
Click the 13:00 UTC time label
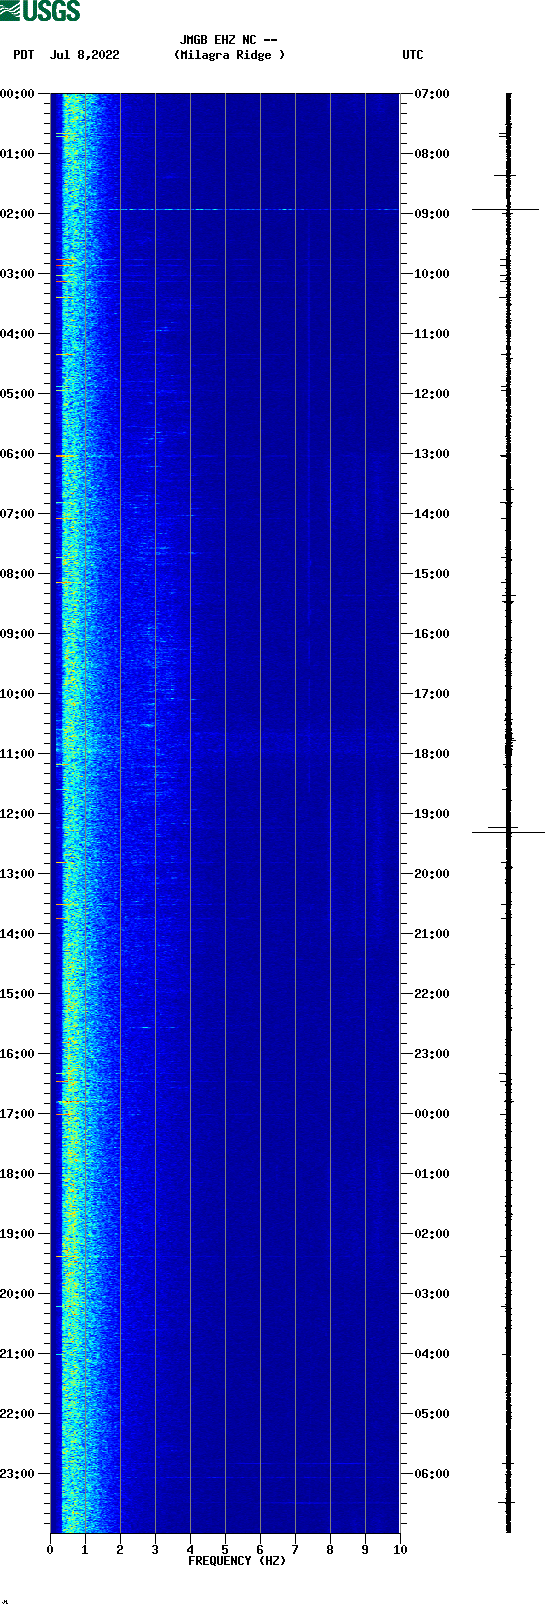432,454
